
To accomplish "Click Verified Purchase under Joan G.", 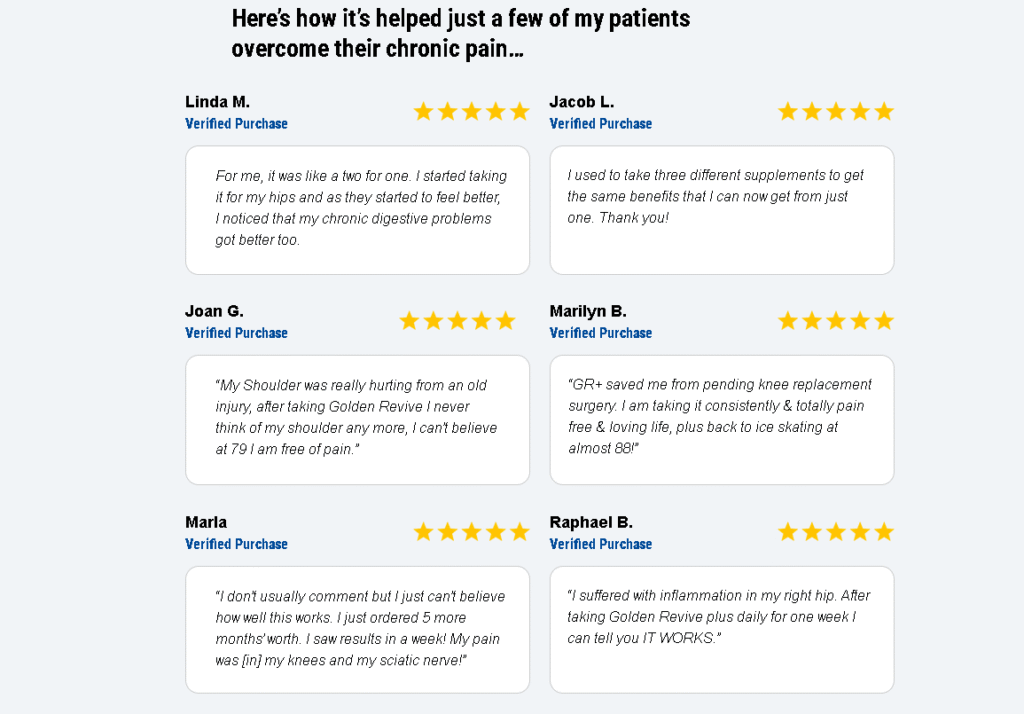I will click(x=236, y=333).
